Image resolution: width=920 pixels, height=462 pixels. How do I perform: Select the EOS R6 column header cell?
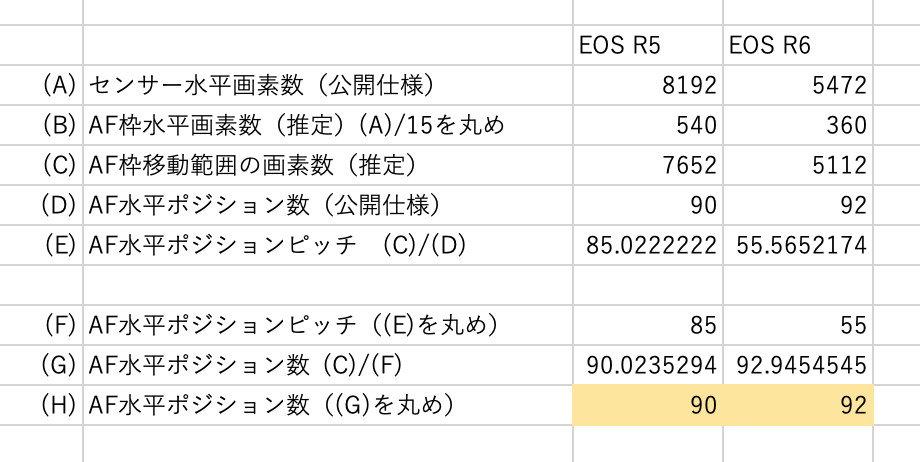click(797, 46)
